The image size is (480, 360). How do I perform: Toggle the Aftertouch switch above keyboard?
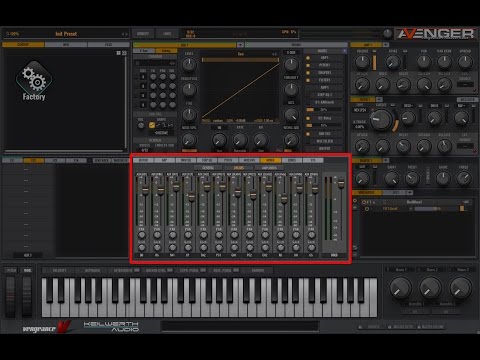[136, 270]
